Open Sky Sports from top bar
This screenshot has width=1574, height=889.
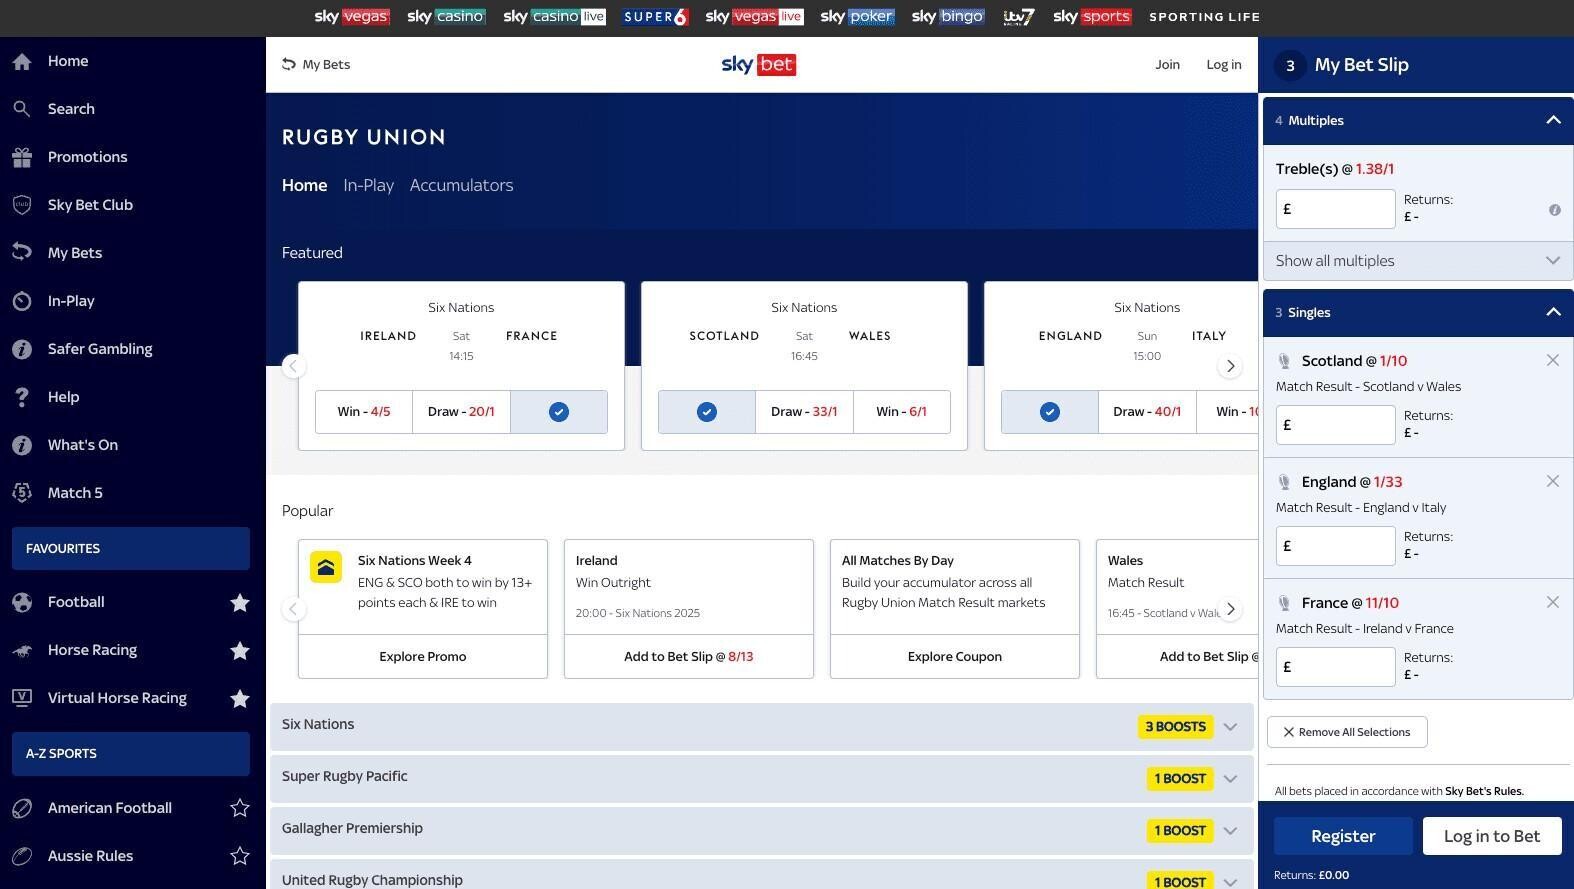[1092, 17]
